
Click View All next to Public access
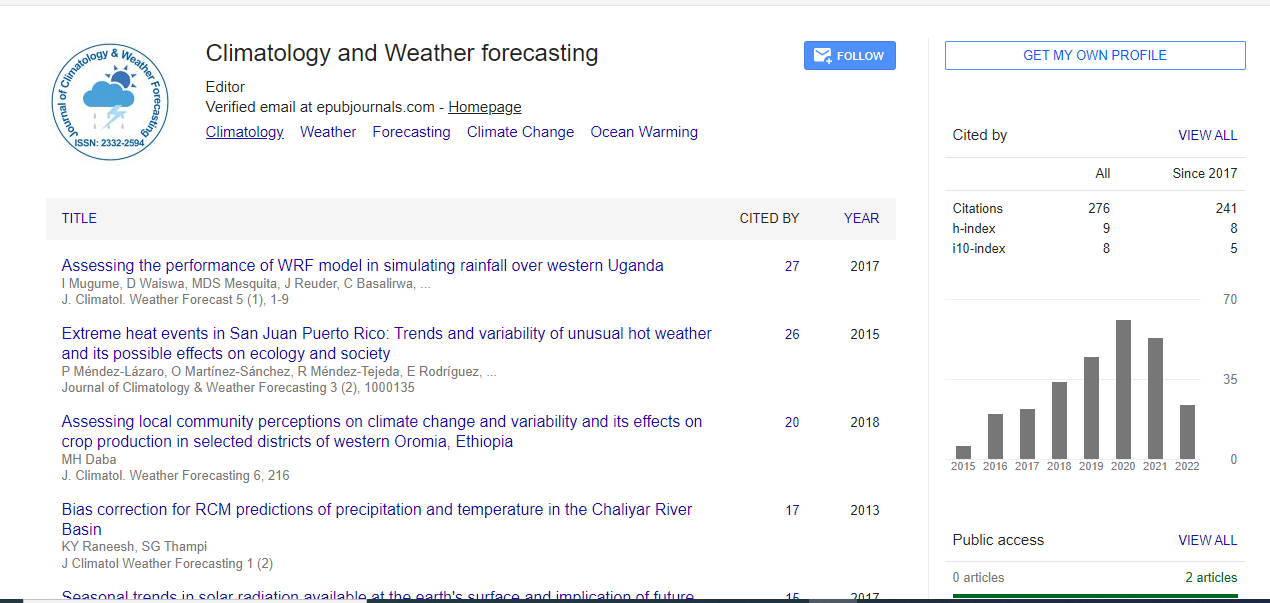[x=1207, y=540]
